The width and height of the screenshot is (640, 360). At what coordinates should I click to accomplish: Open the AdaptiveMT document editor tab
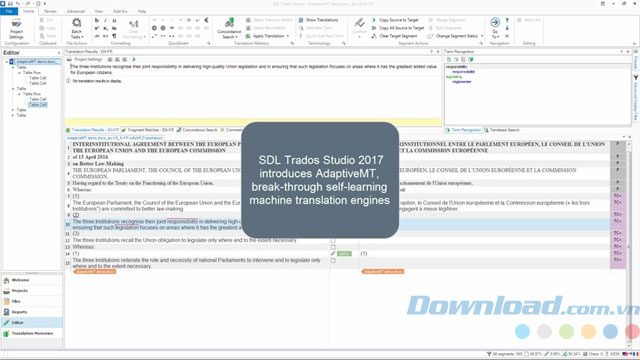pyautogui.click(x=115, y=138)
